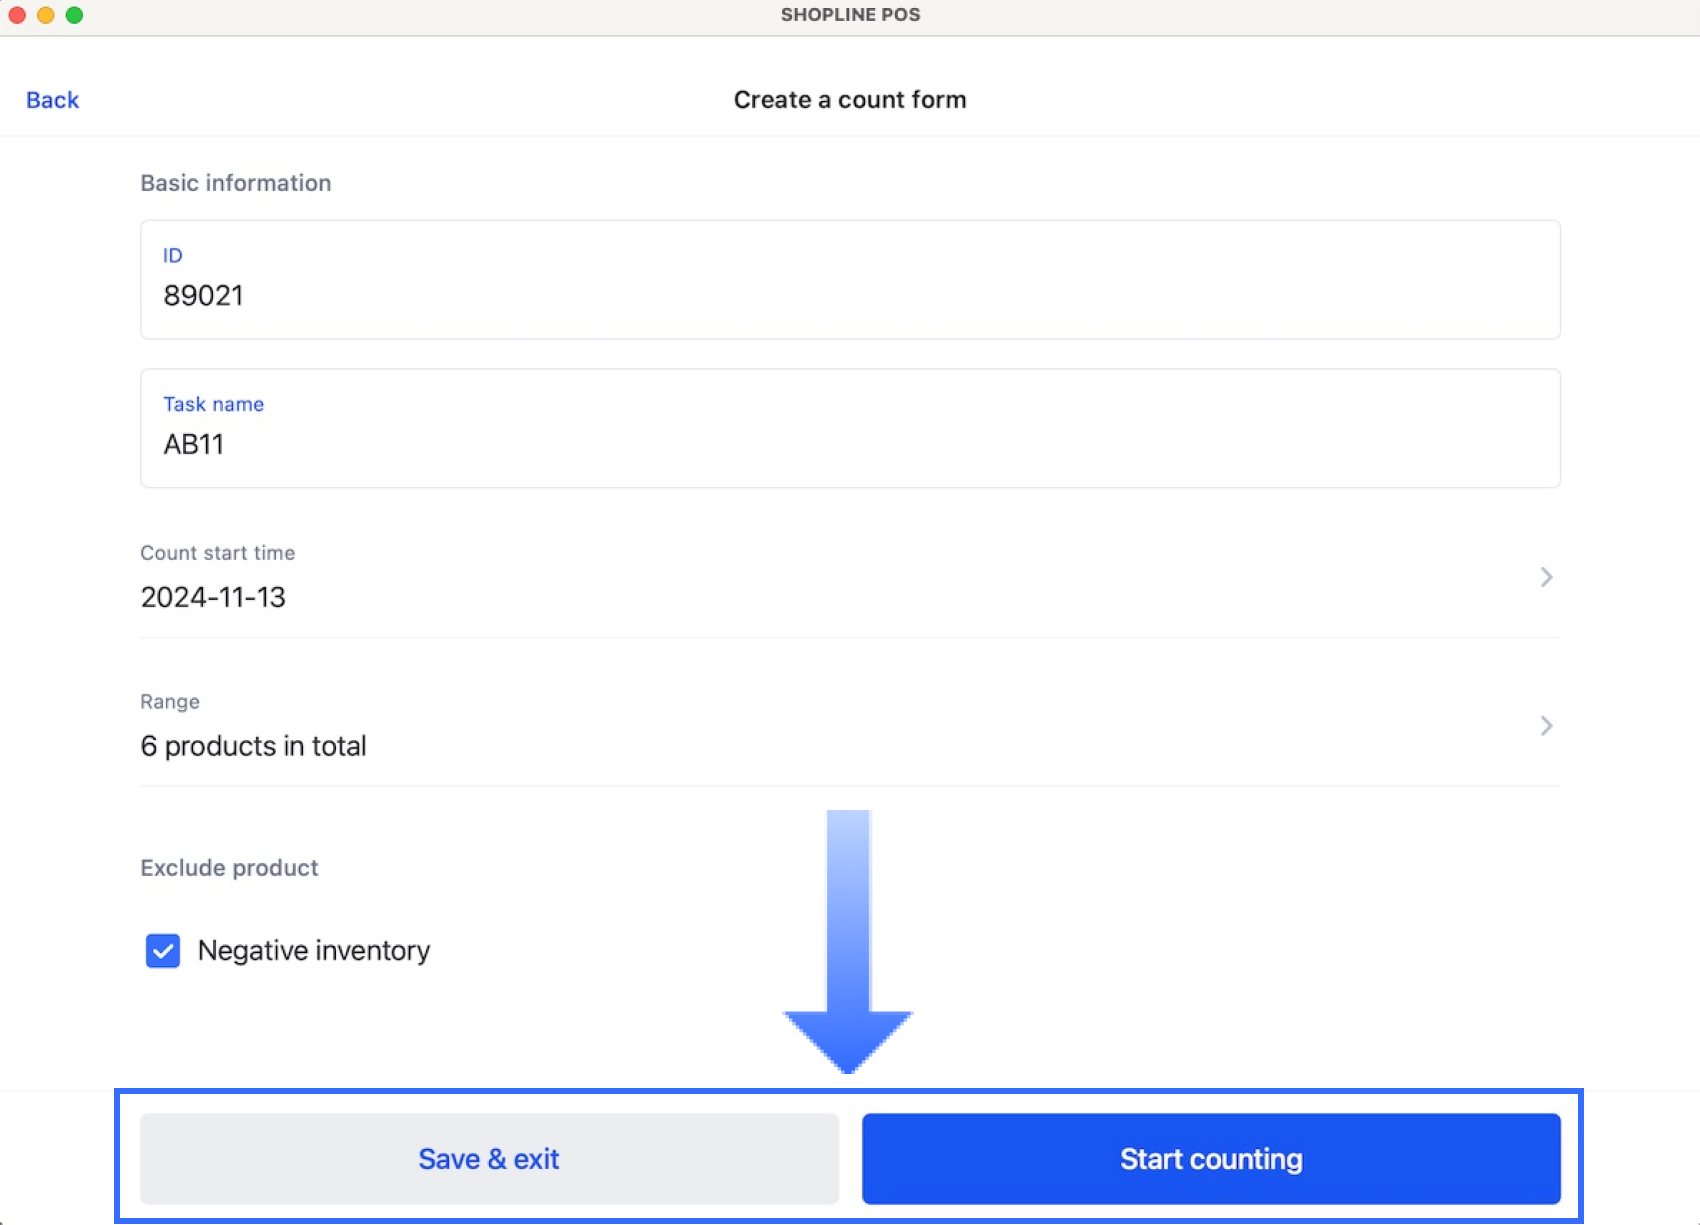Click the Negative inventory label text
1700x1225 pixels.
(314, 950)
